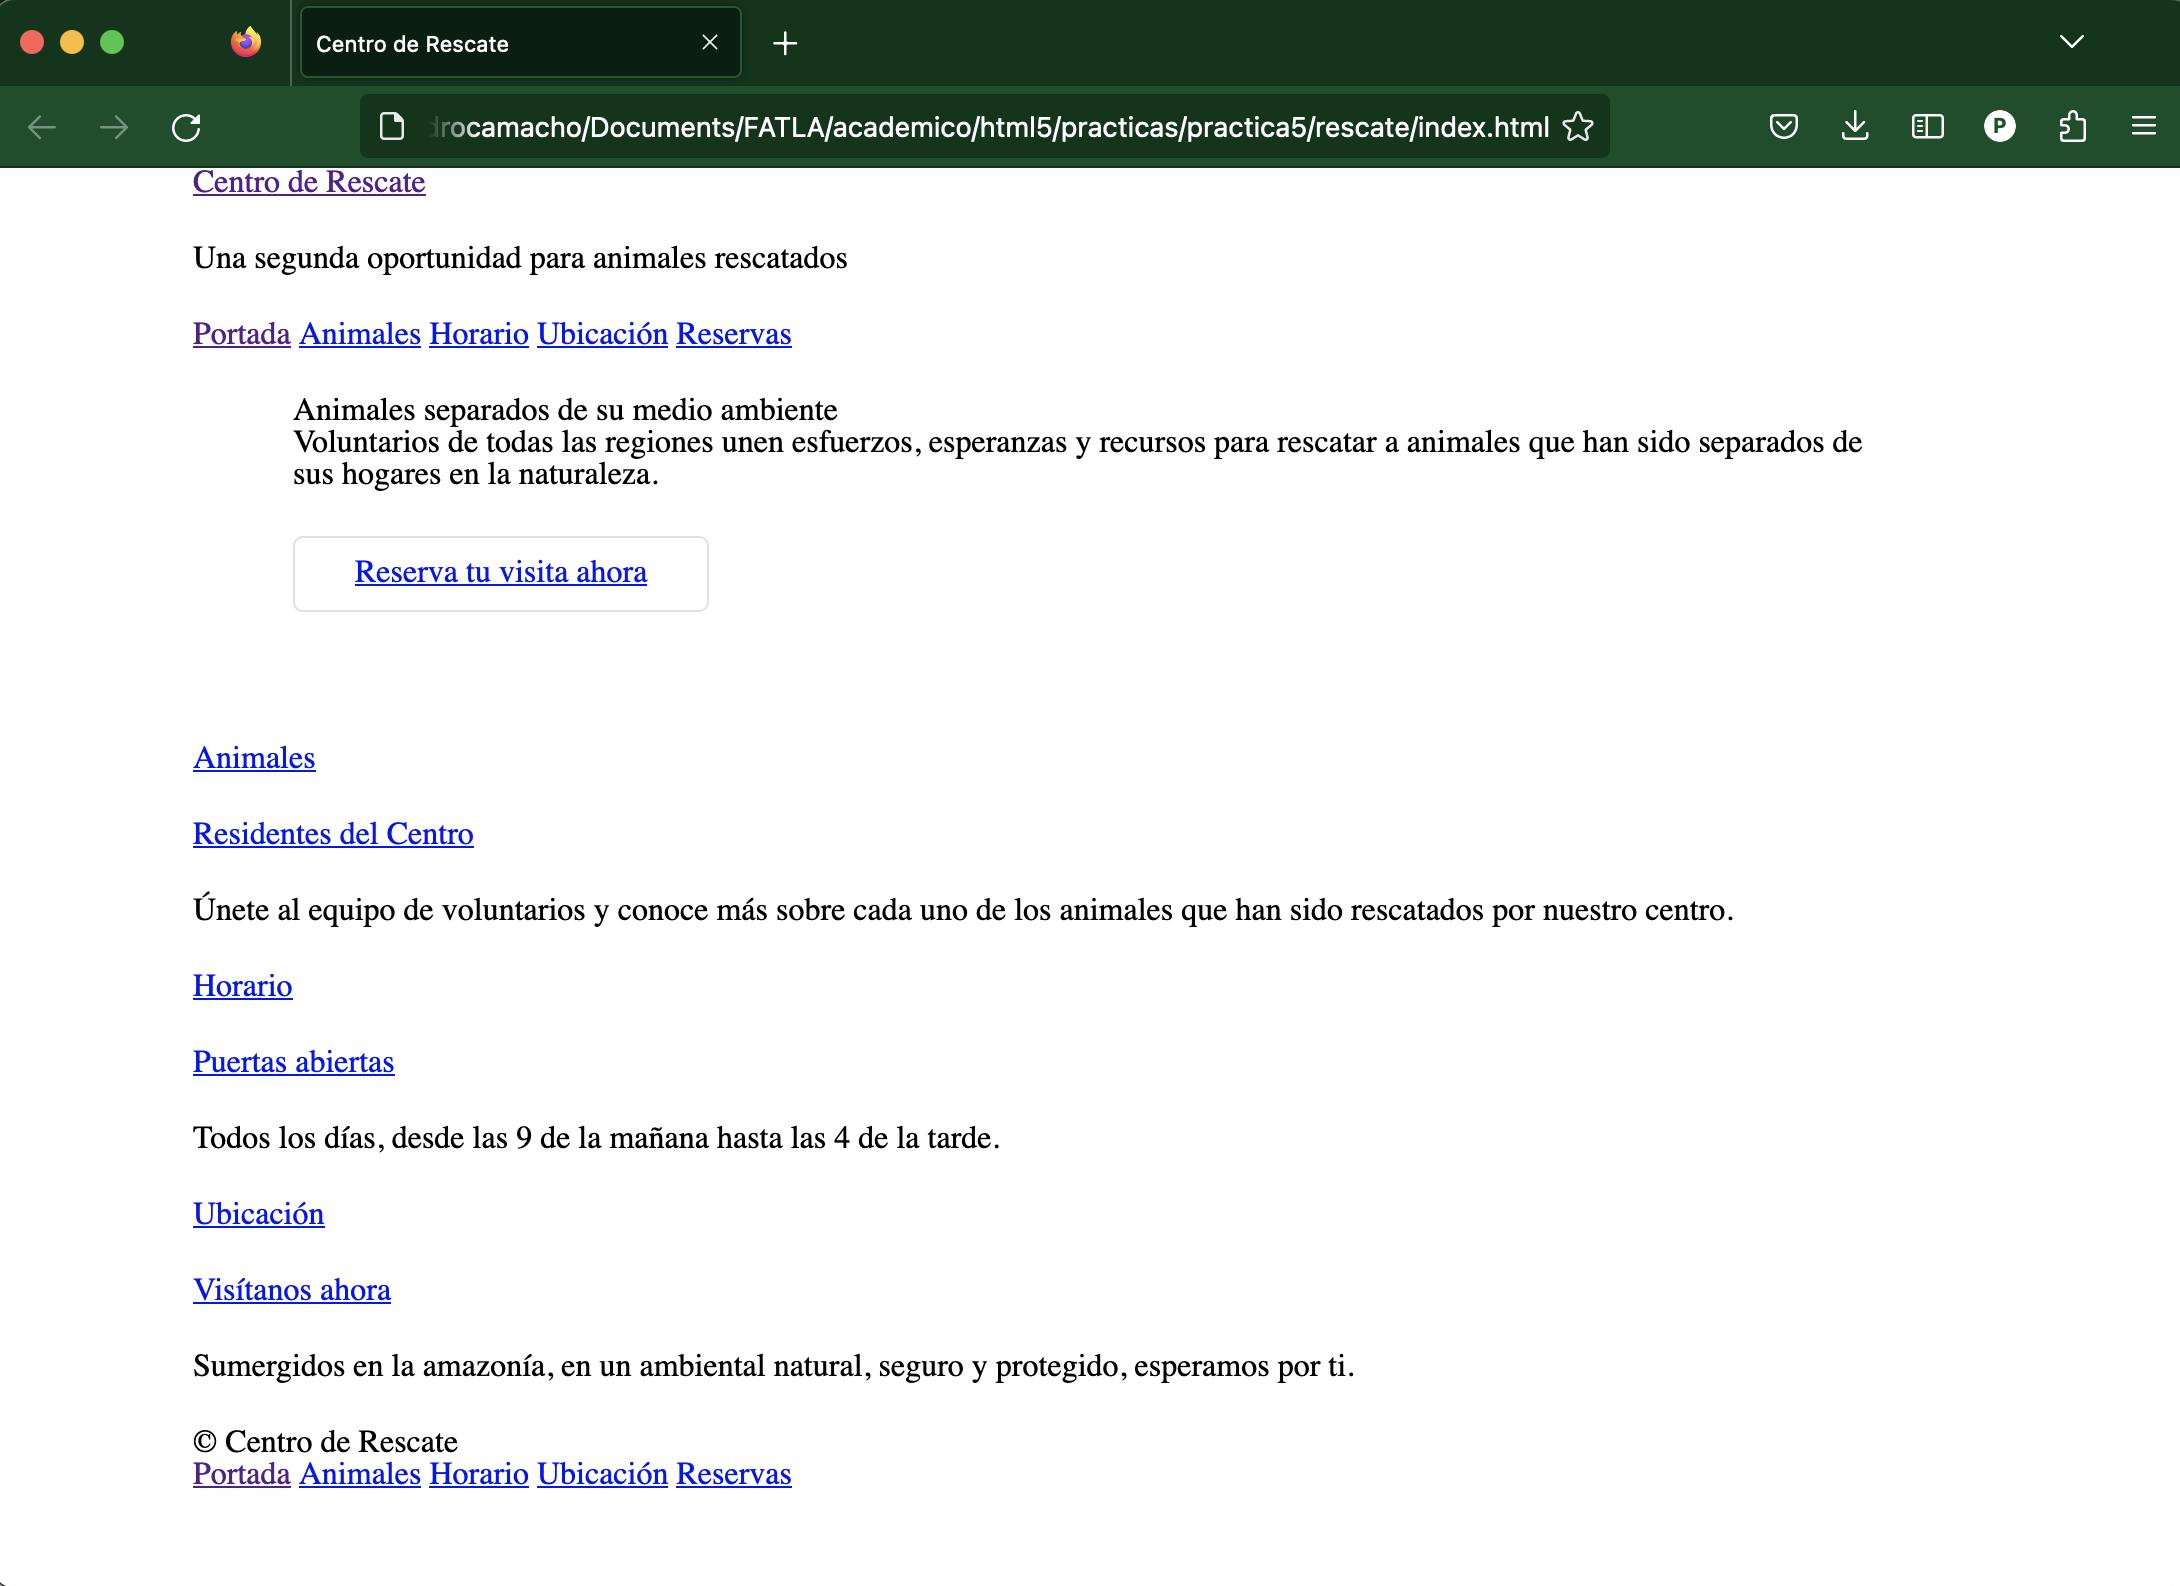Close the Centro de Rescate tab
The image size is (2180, 1586).
point(710,43)
